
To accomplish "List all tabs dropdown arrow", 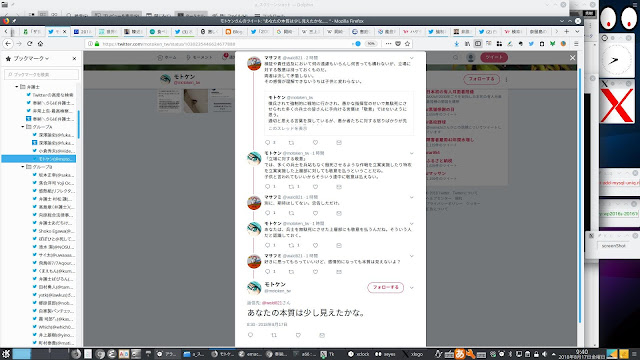I will 577,31.
